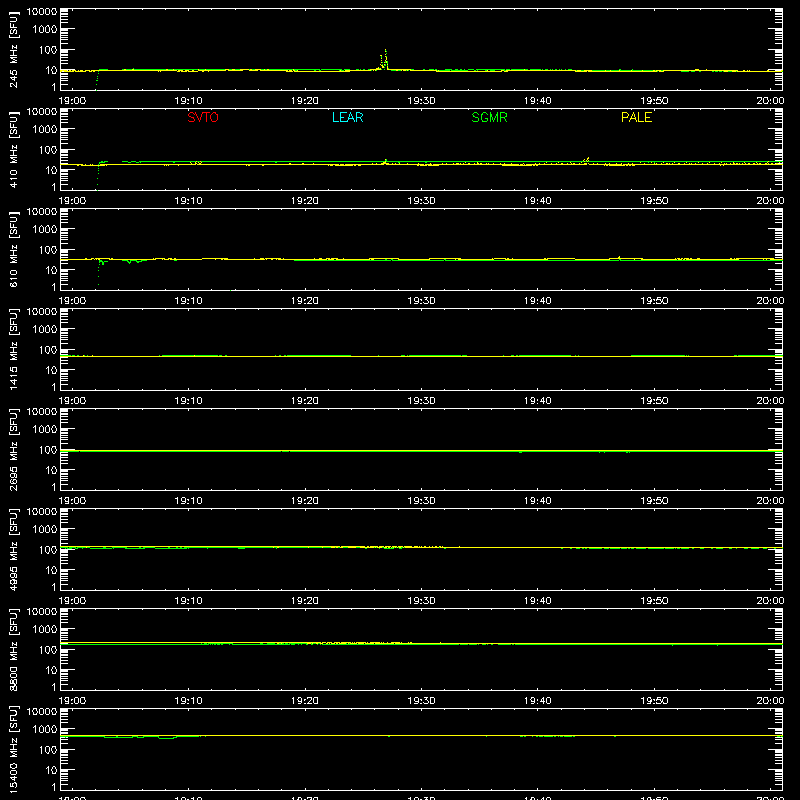Screen dimensions: 800x800
Task: Click the 100 y-axis label of 610 MHz plot
Action: pyautogui.click(x=48, y=250)
